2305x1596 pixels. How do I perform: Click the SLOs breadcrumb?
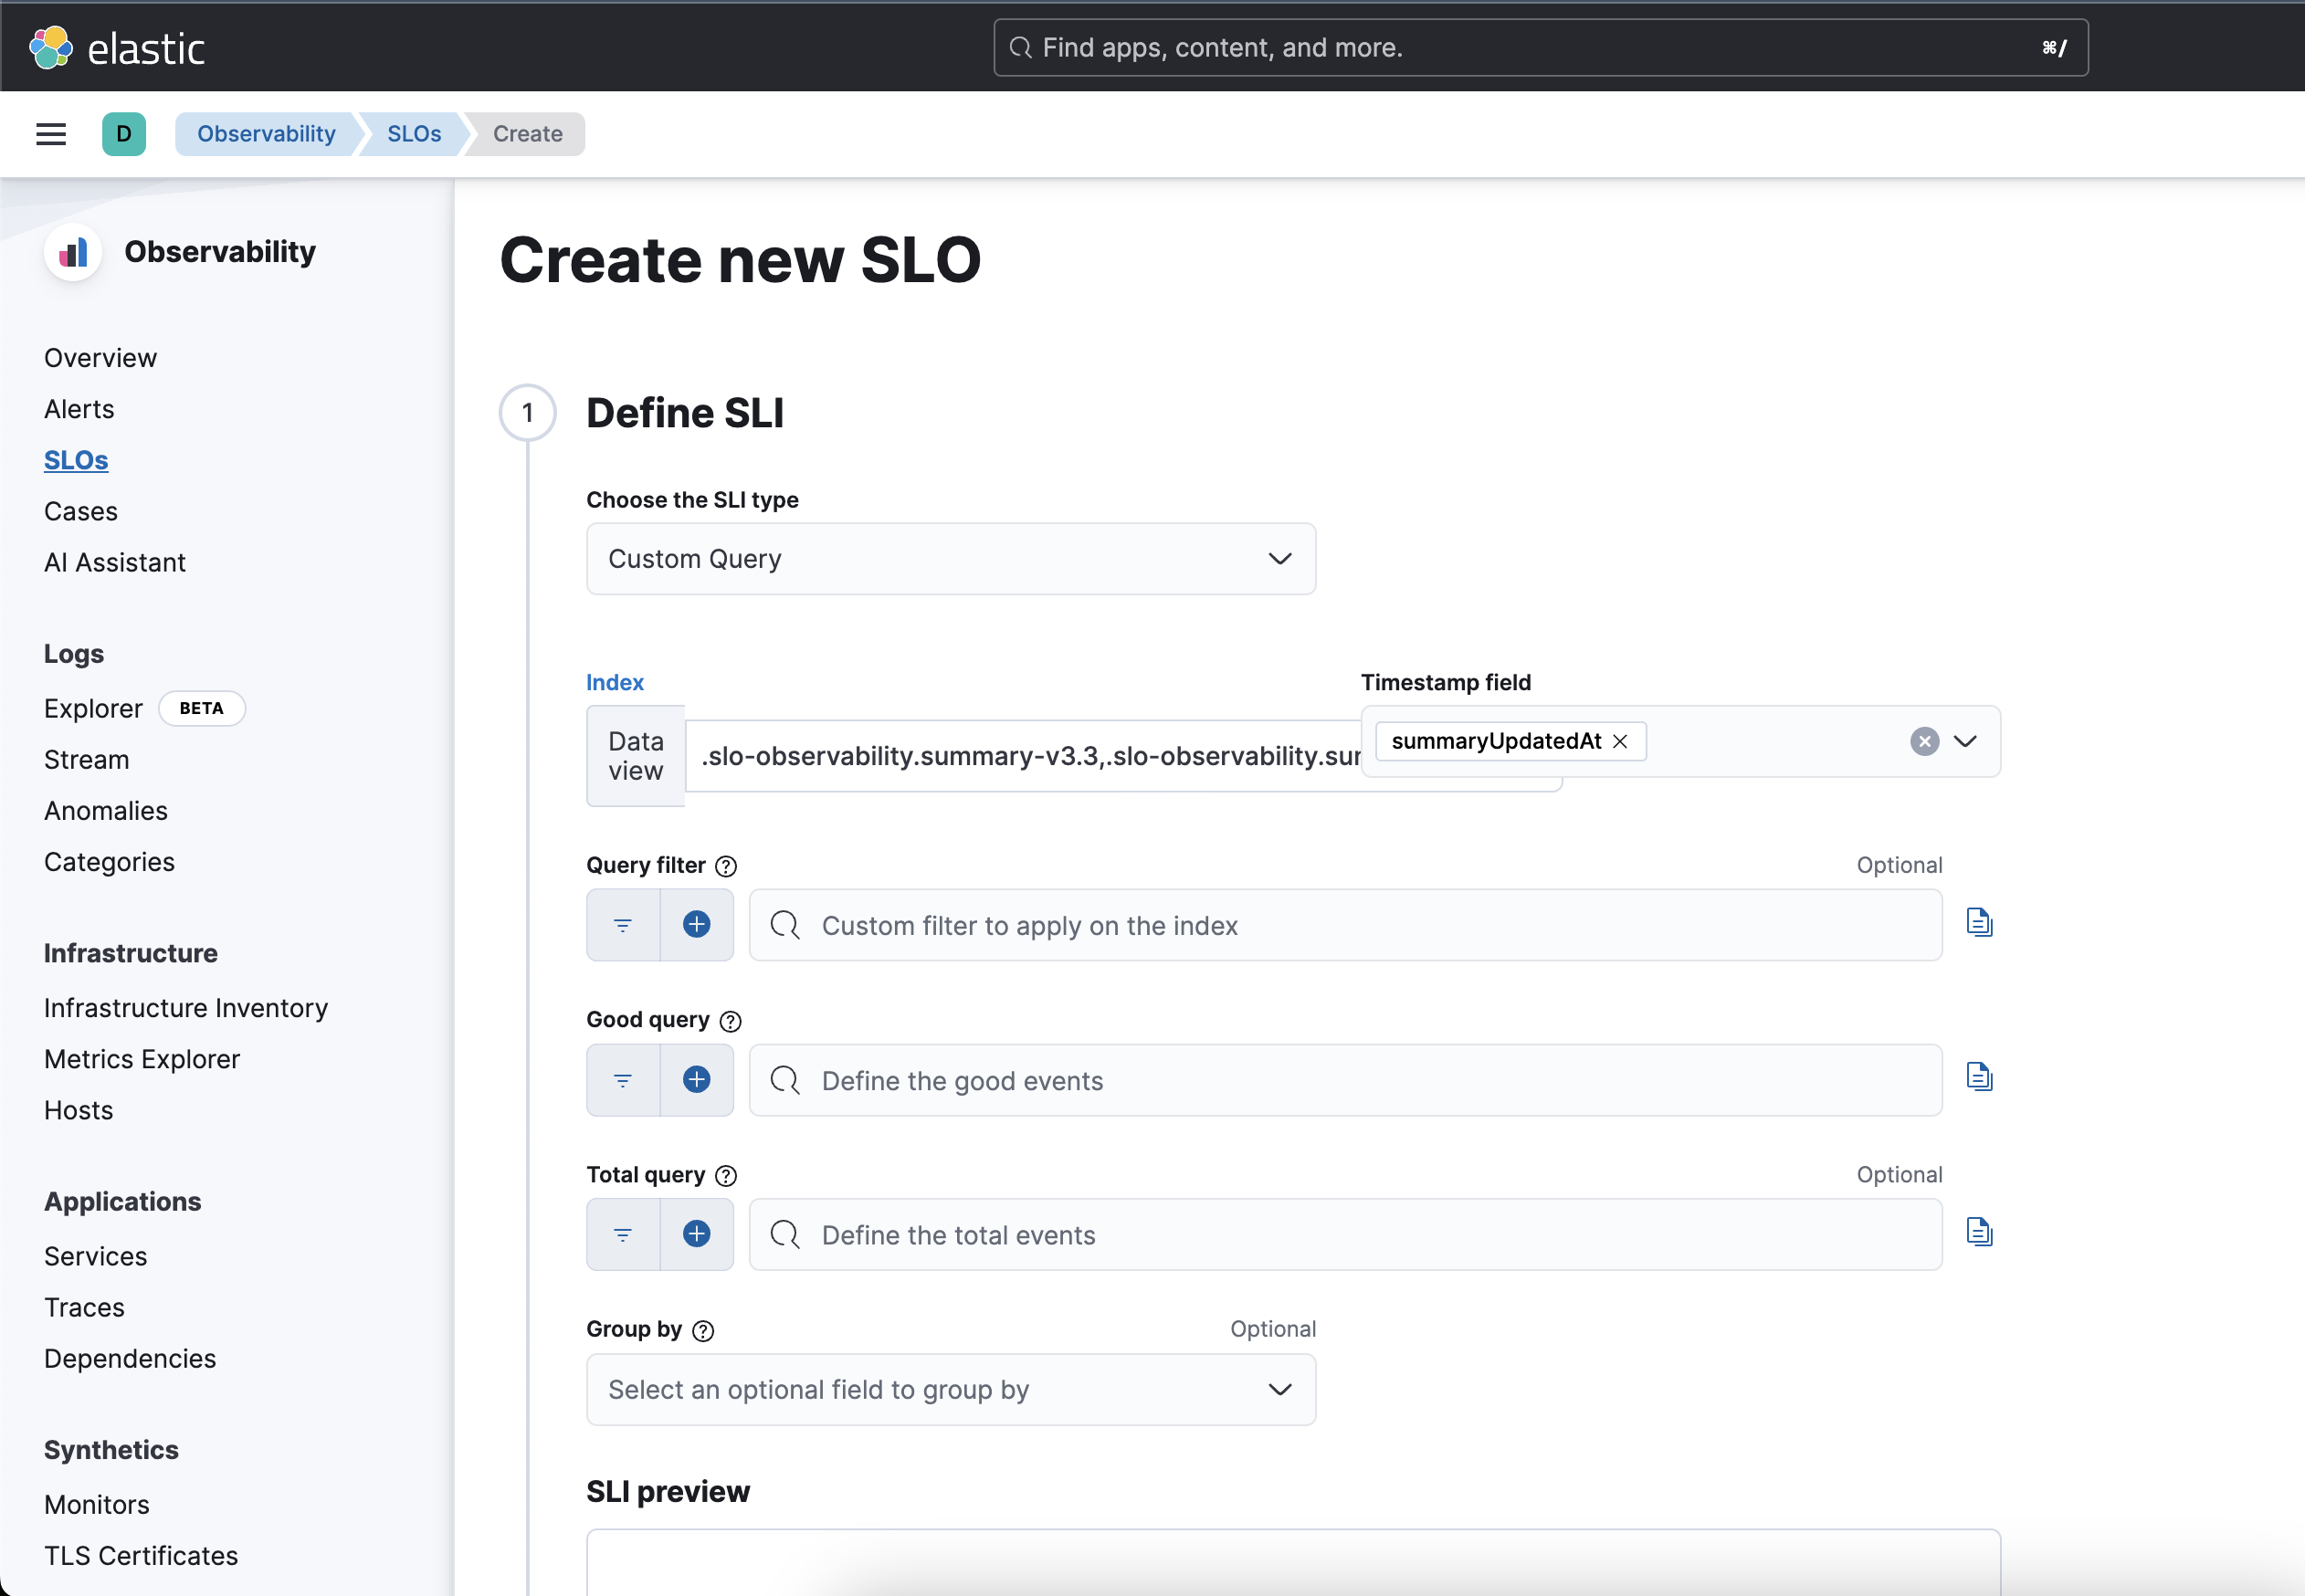(x=414, y=134)
